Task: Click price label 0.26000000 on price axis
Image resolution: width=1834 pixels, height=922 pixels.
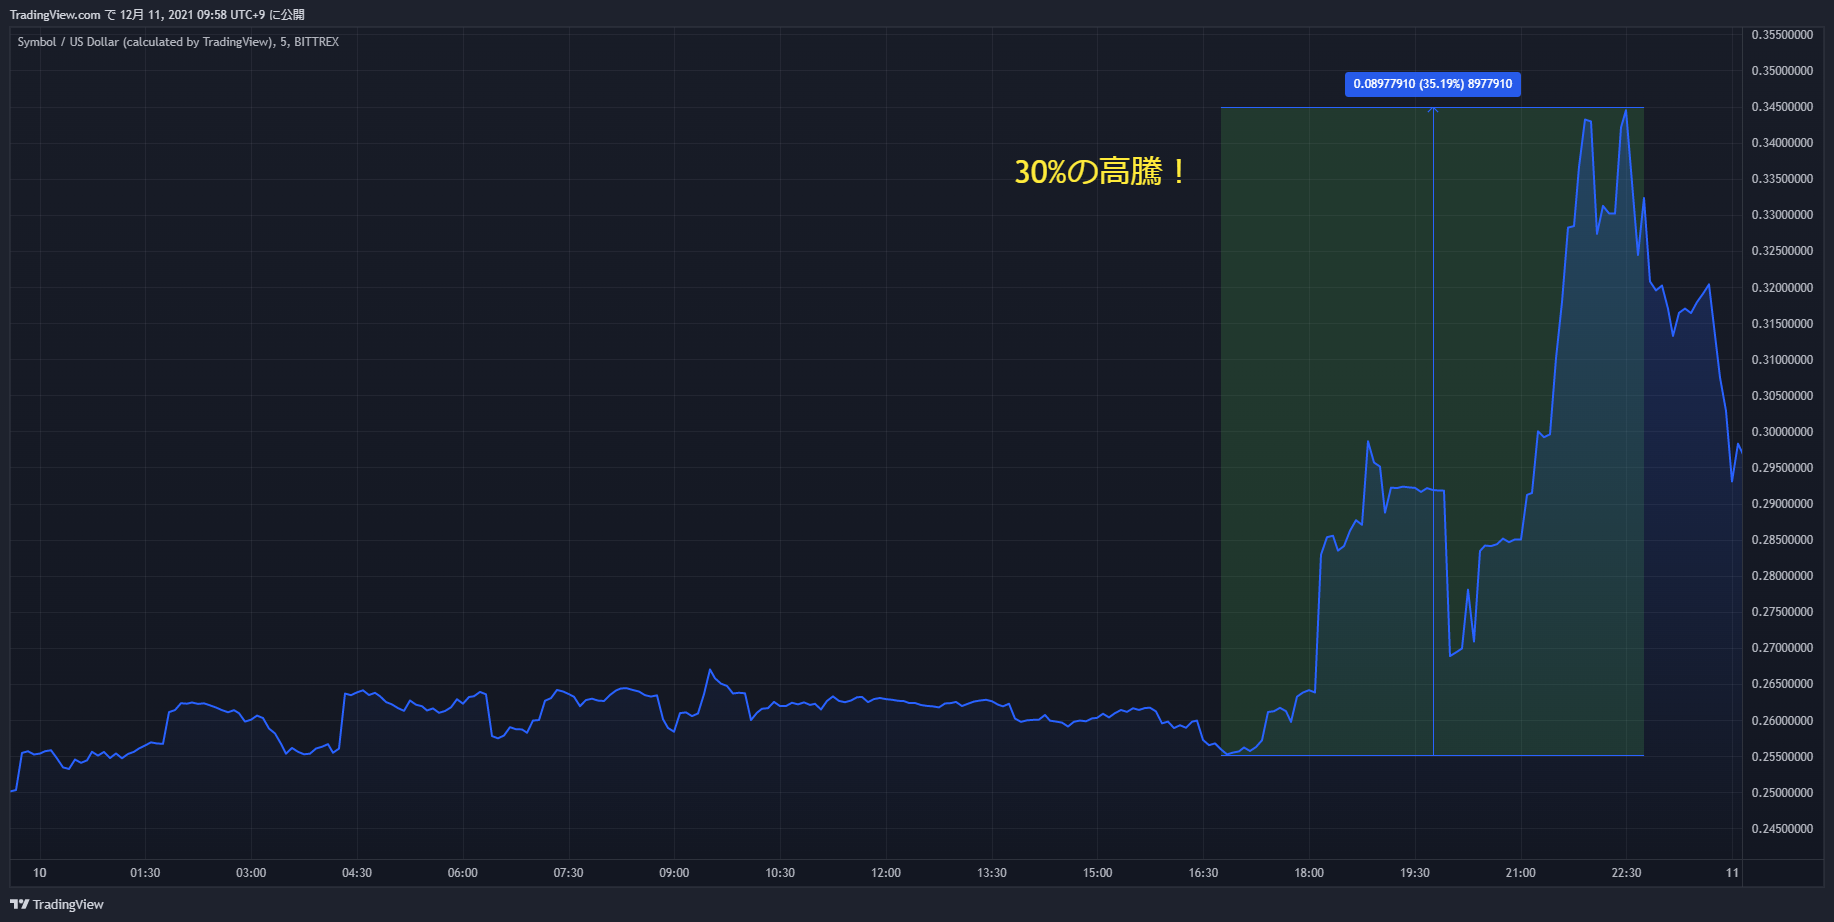Action: coord(1782,721)
